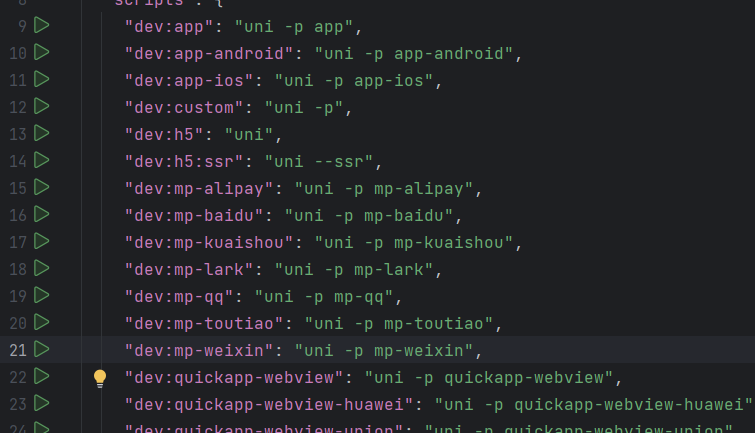Click the "dev:h5:ssr" key
The height and width of the screenshot is (433, 755).
point(184,162)
